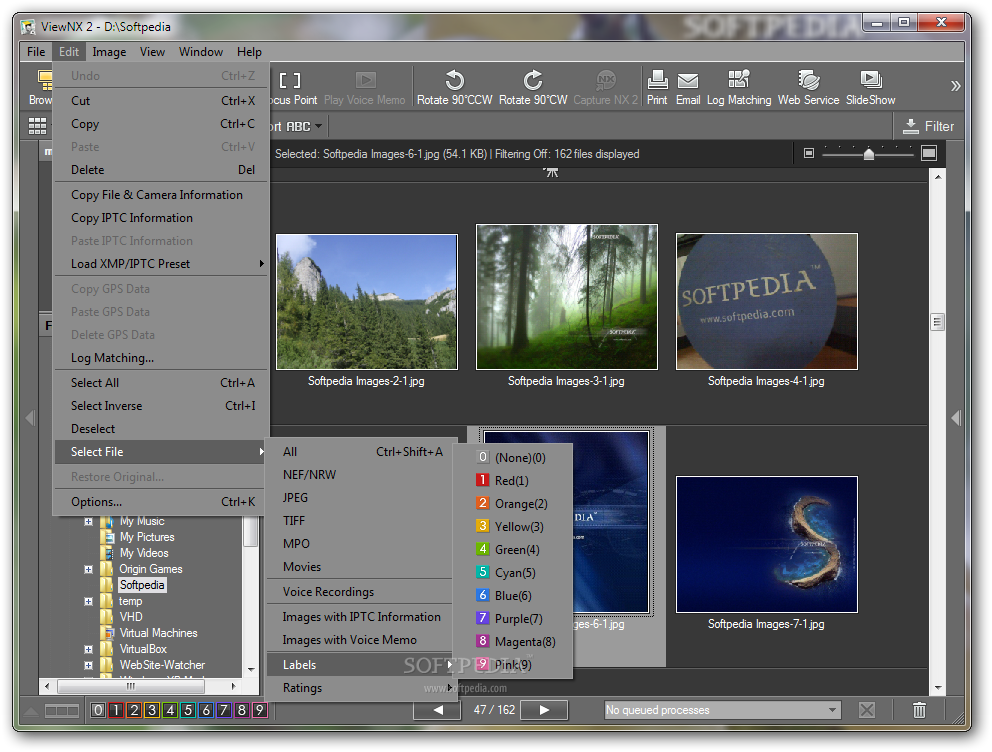
Task: Toggle label 8 magenta filter in status bar
Action: pos(242,710)
